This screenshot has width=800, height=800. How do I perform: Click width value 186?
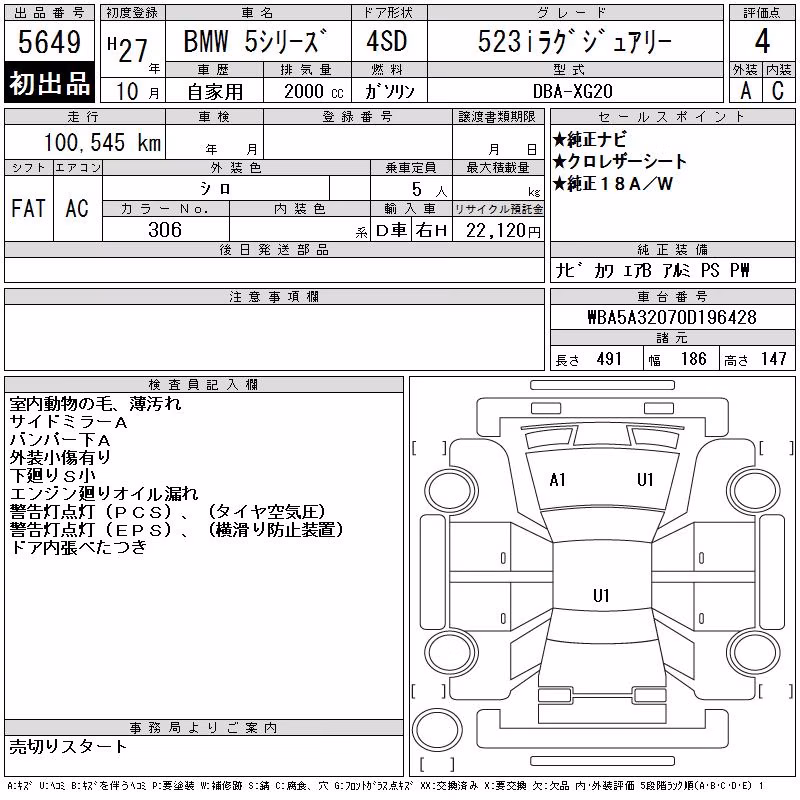(694, 359)
